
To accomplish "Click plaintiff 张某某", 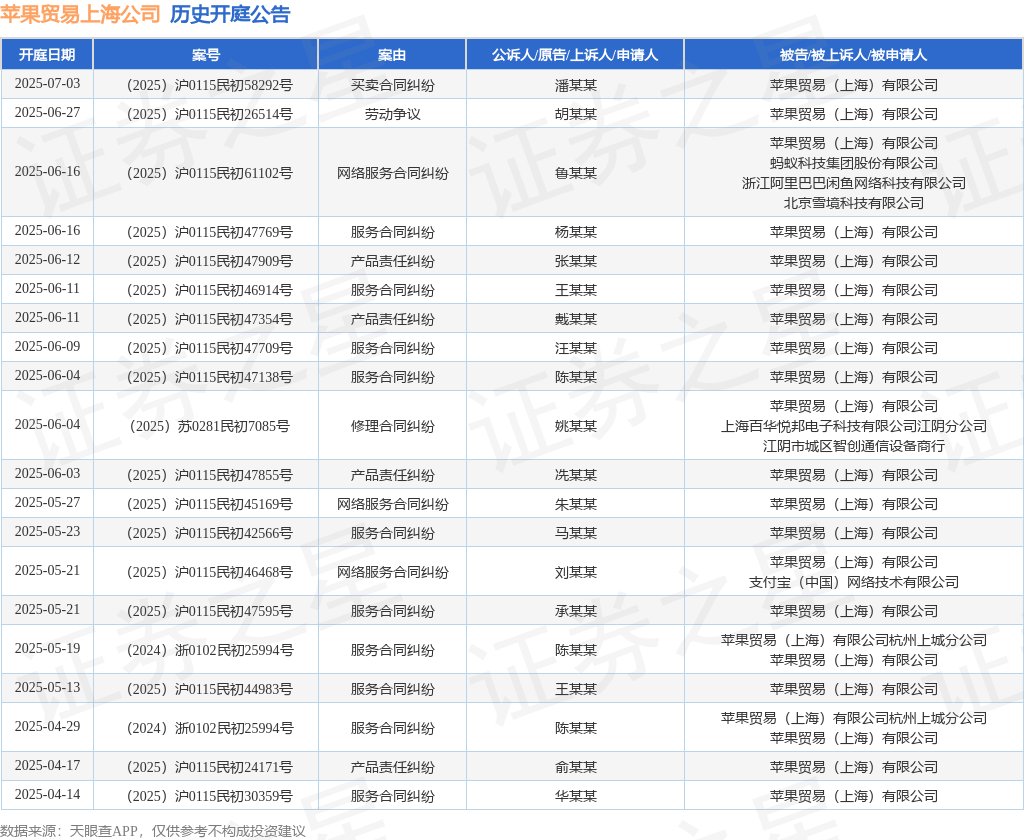I will (x=575, y=261).
